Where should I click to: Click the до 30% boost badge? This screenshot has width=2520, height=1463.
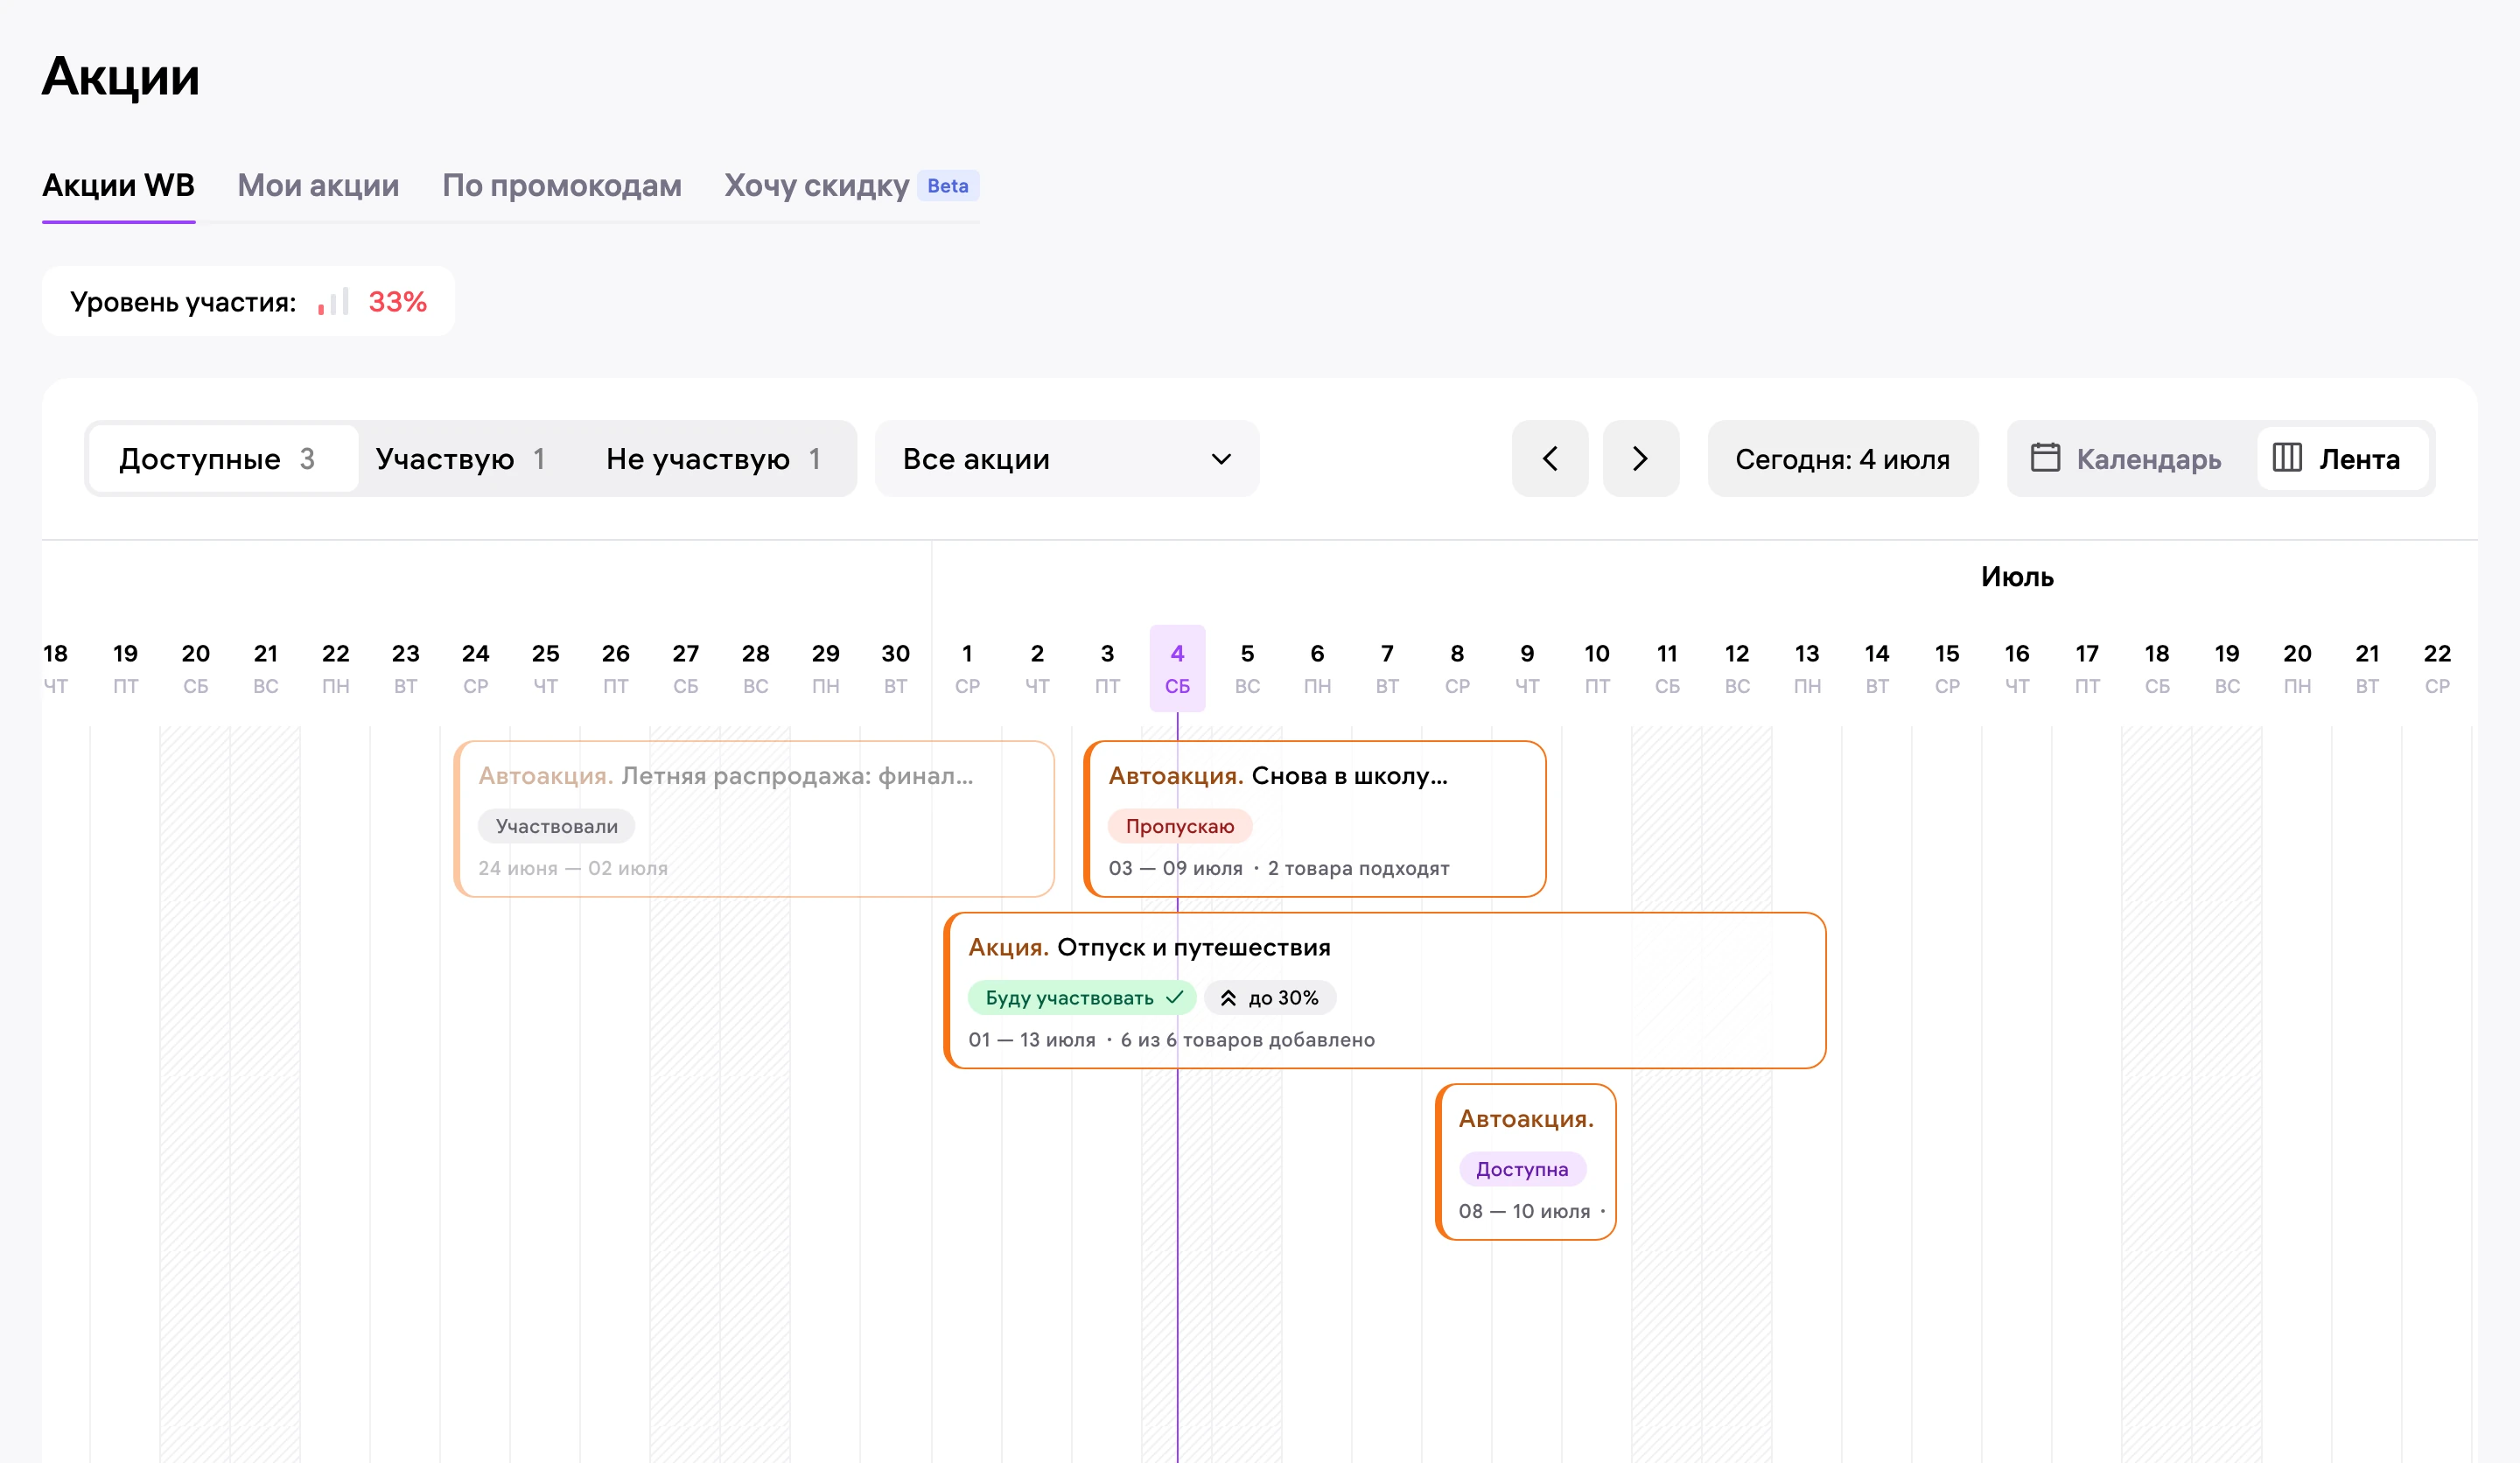coord(1270,998)
